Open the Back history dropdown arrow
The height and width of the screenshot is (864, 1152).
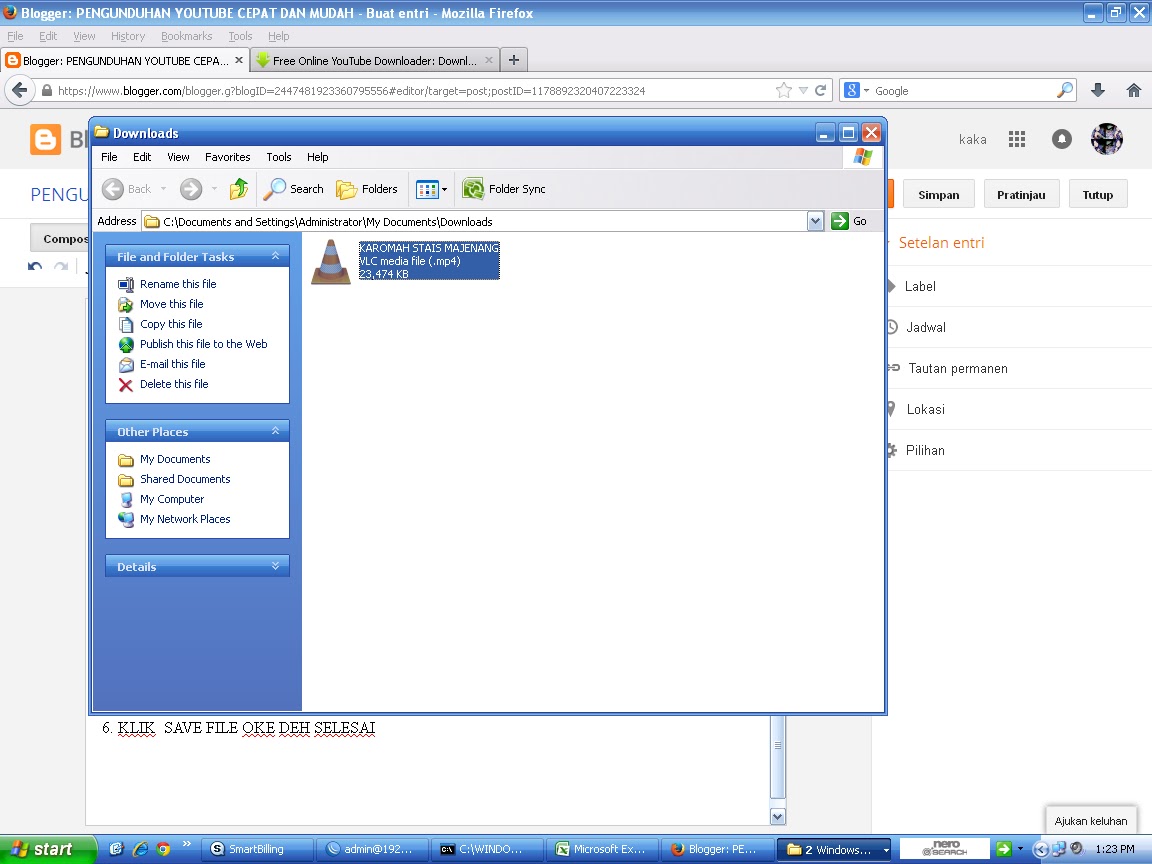click(163, 189)
